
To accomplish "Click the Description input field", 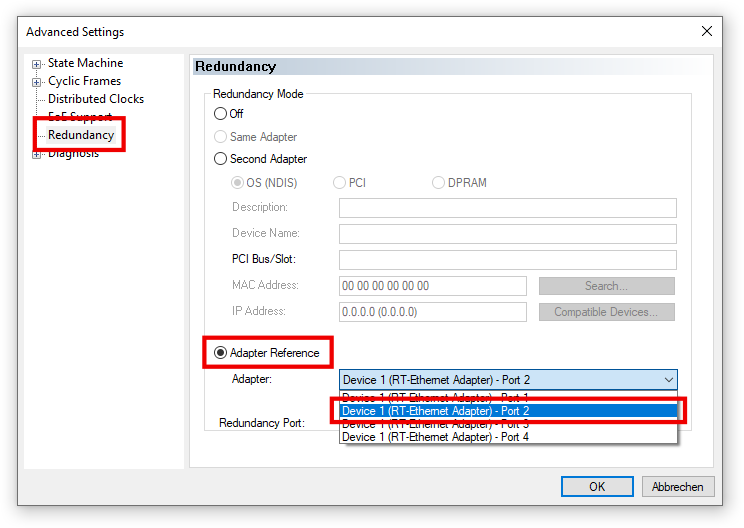I will 508,208.
